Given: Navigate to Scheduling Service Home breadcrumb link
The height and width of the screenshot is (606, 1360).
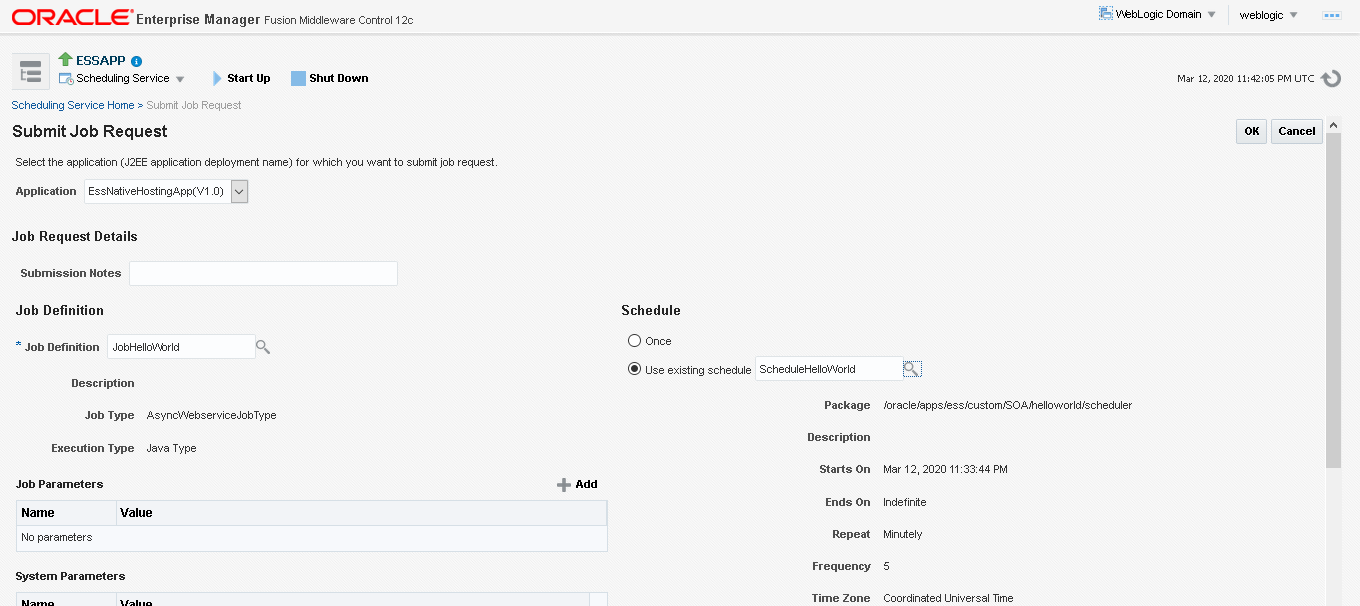Looking at the screenshot, I should point(73,104).
